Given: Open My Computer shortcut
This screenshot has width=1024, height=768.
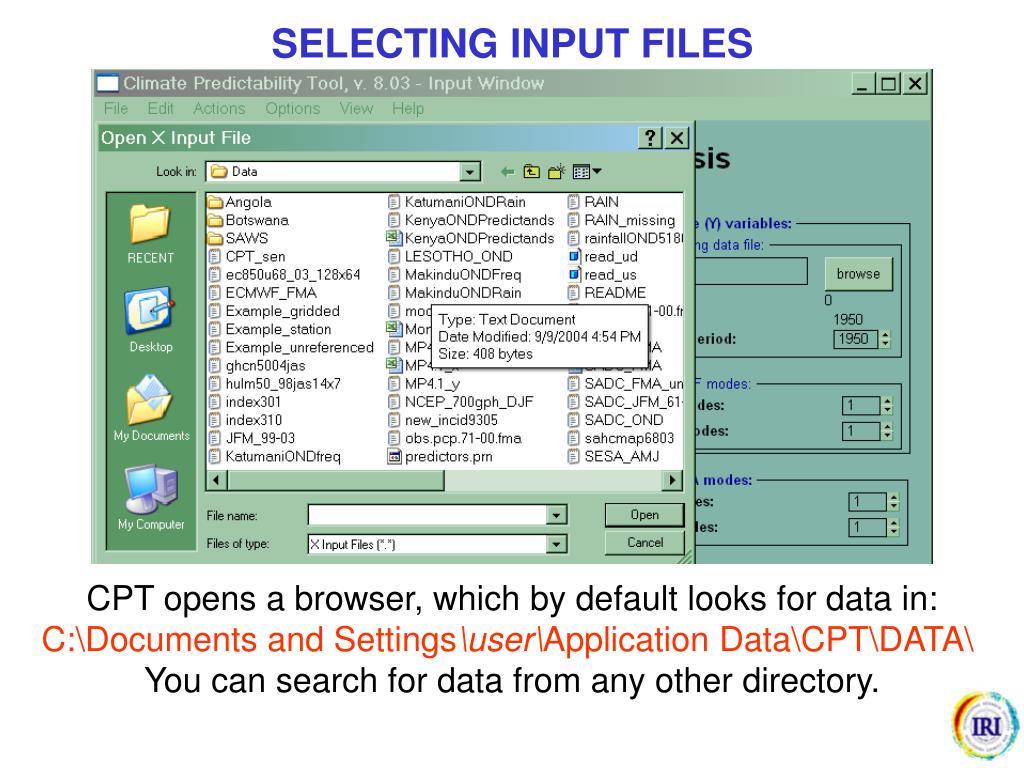Looking at the screenshot, I should click(151, 497).
